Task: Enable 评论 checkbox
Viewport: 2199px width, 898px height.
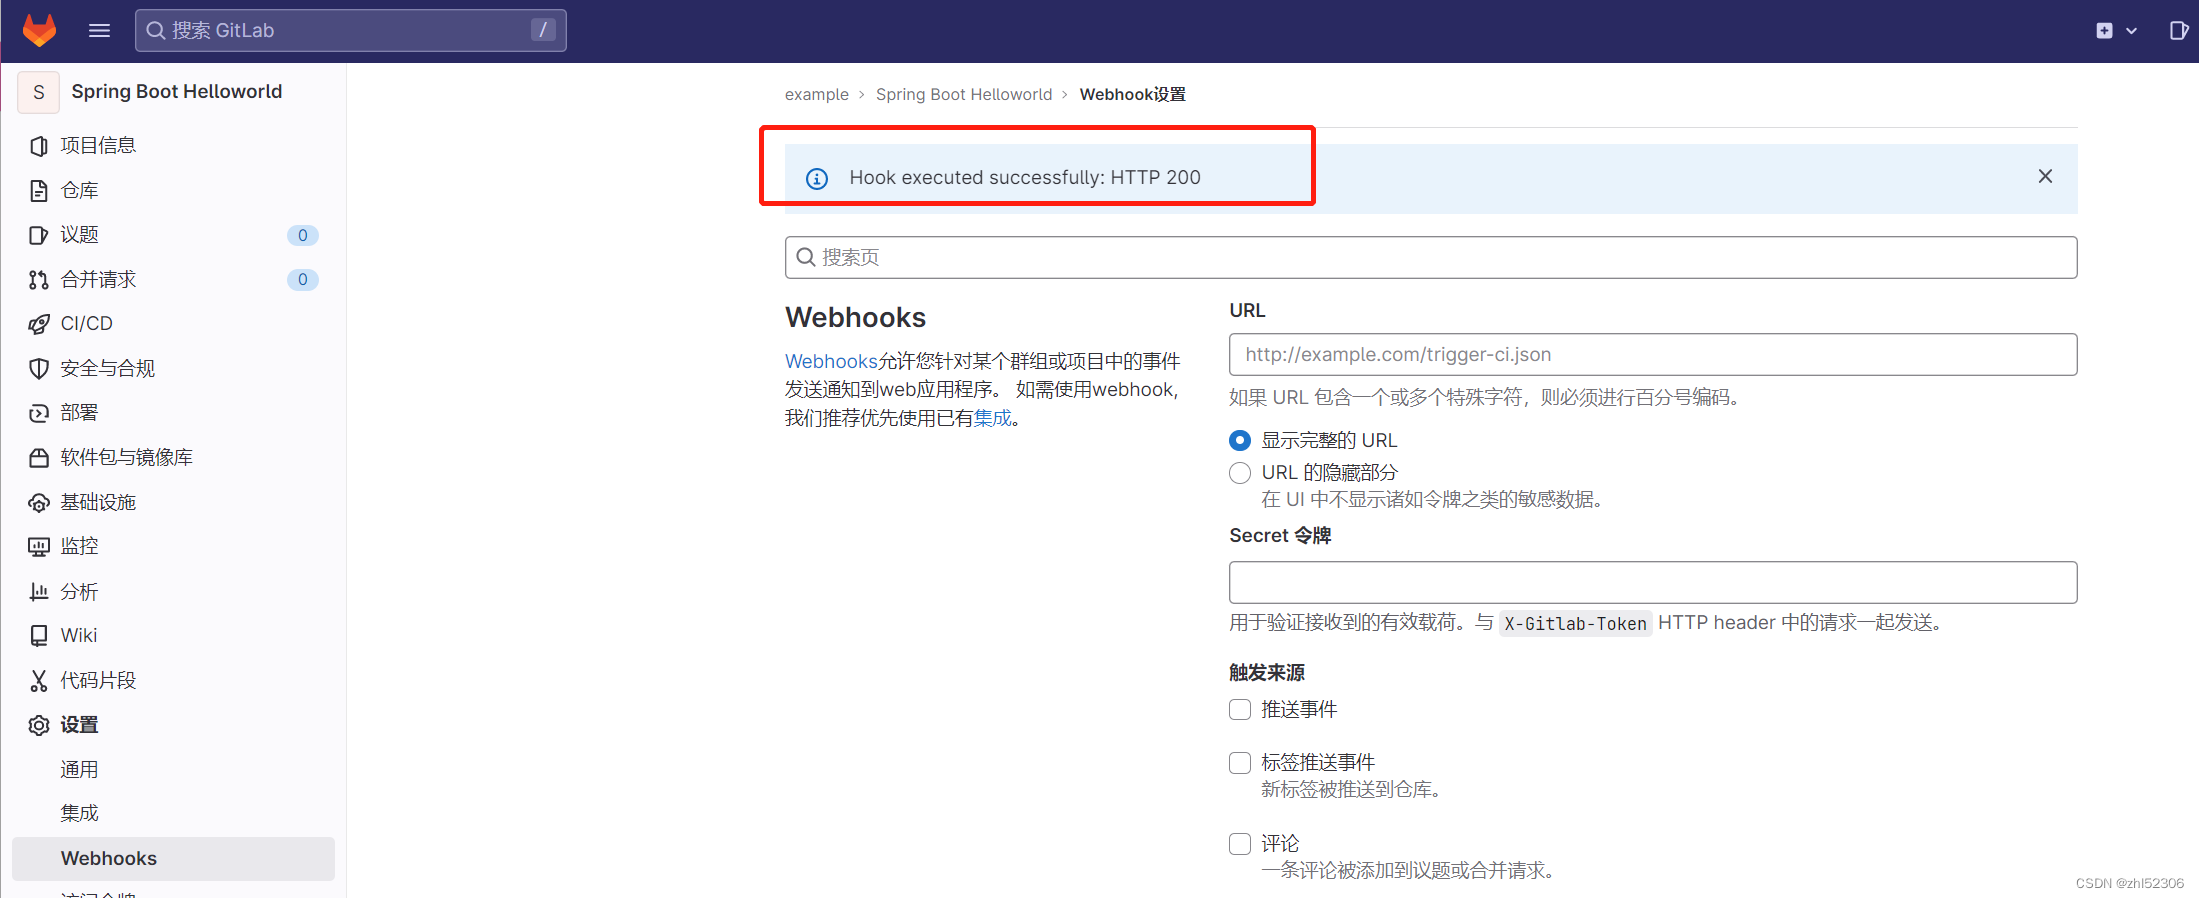Action: point(1240,844)
